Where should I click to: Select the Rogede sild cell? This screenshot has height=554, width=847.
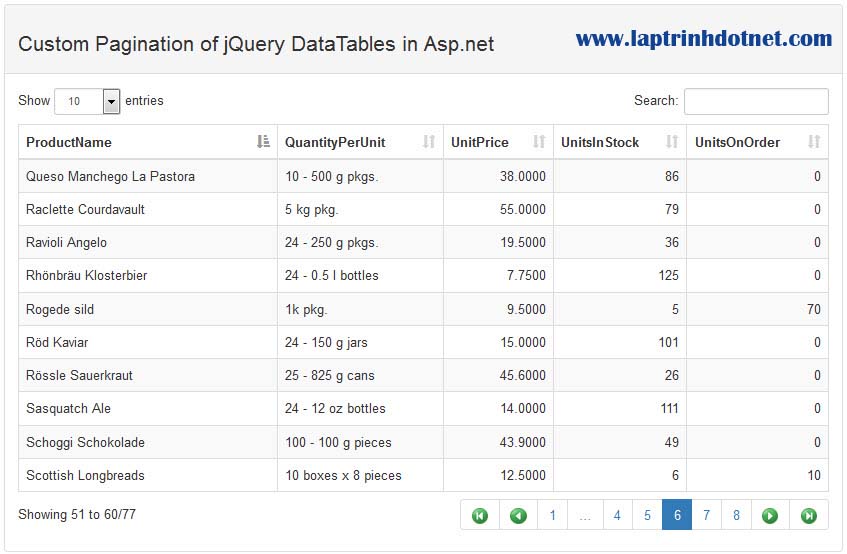pyautogui.click(x=148, y=309)
